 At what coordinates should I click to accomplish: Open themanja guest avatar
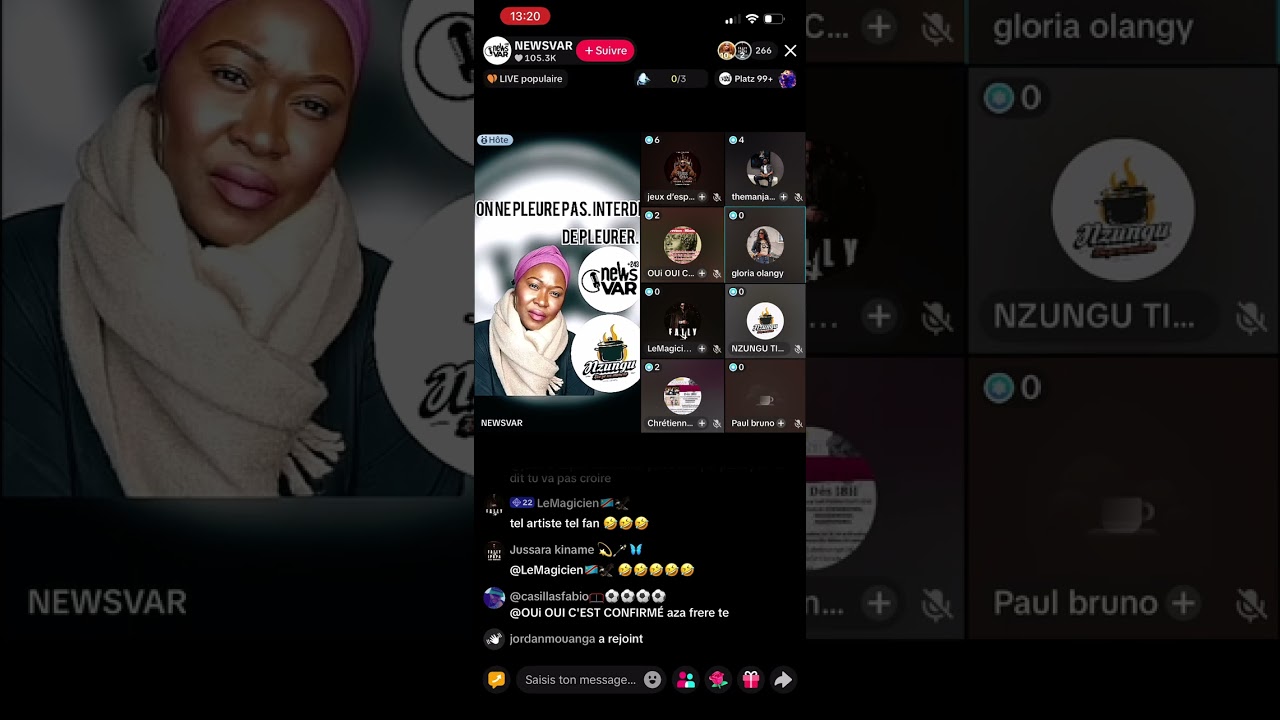click(765, 169)
